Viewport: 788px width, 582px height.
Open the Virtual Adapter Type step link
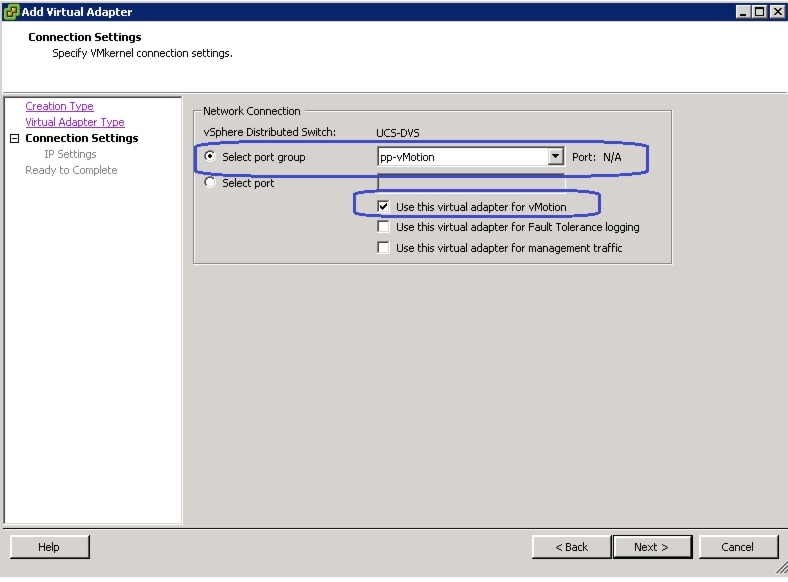point(75,122)
